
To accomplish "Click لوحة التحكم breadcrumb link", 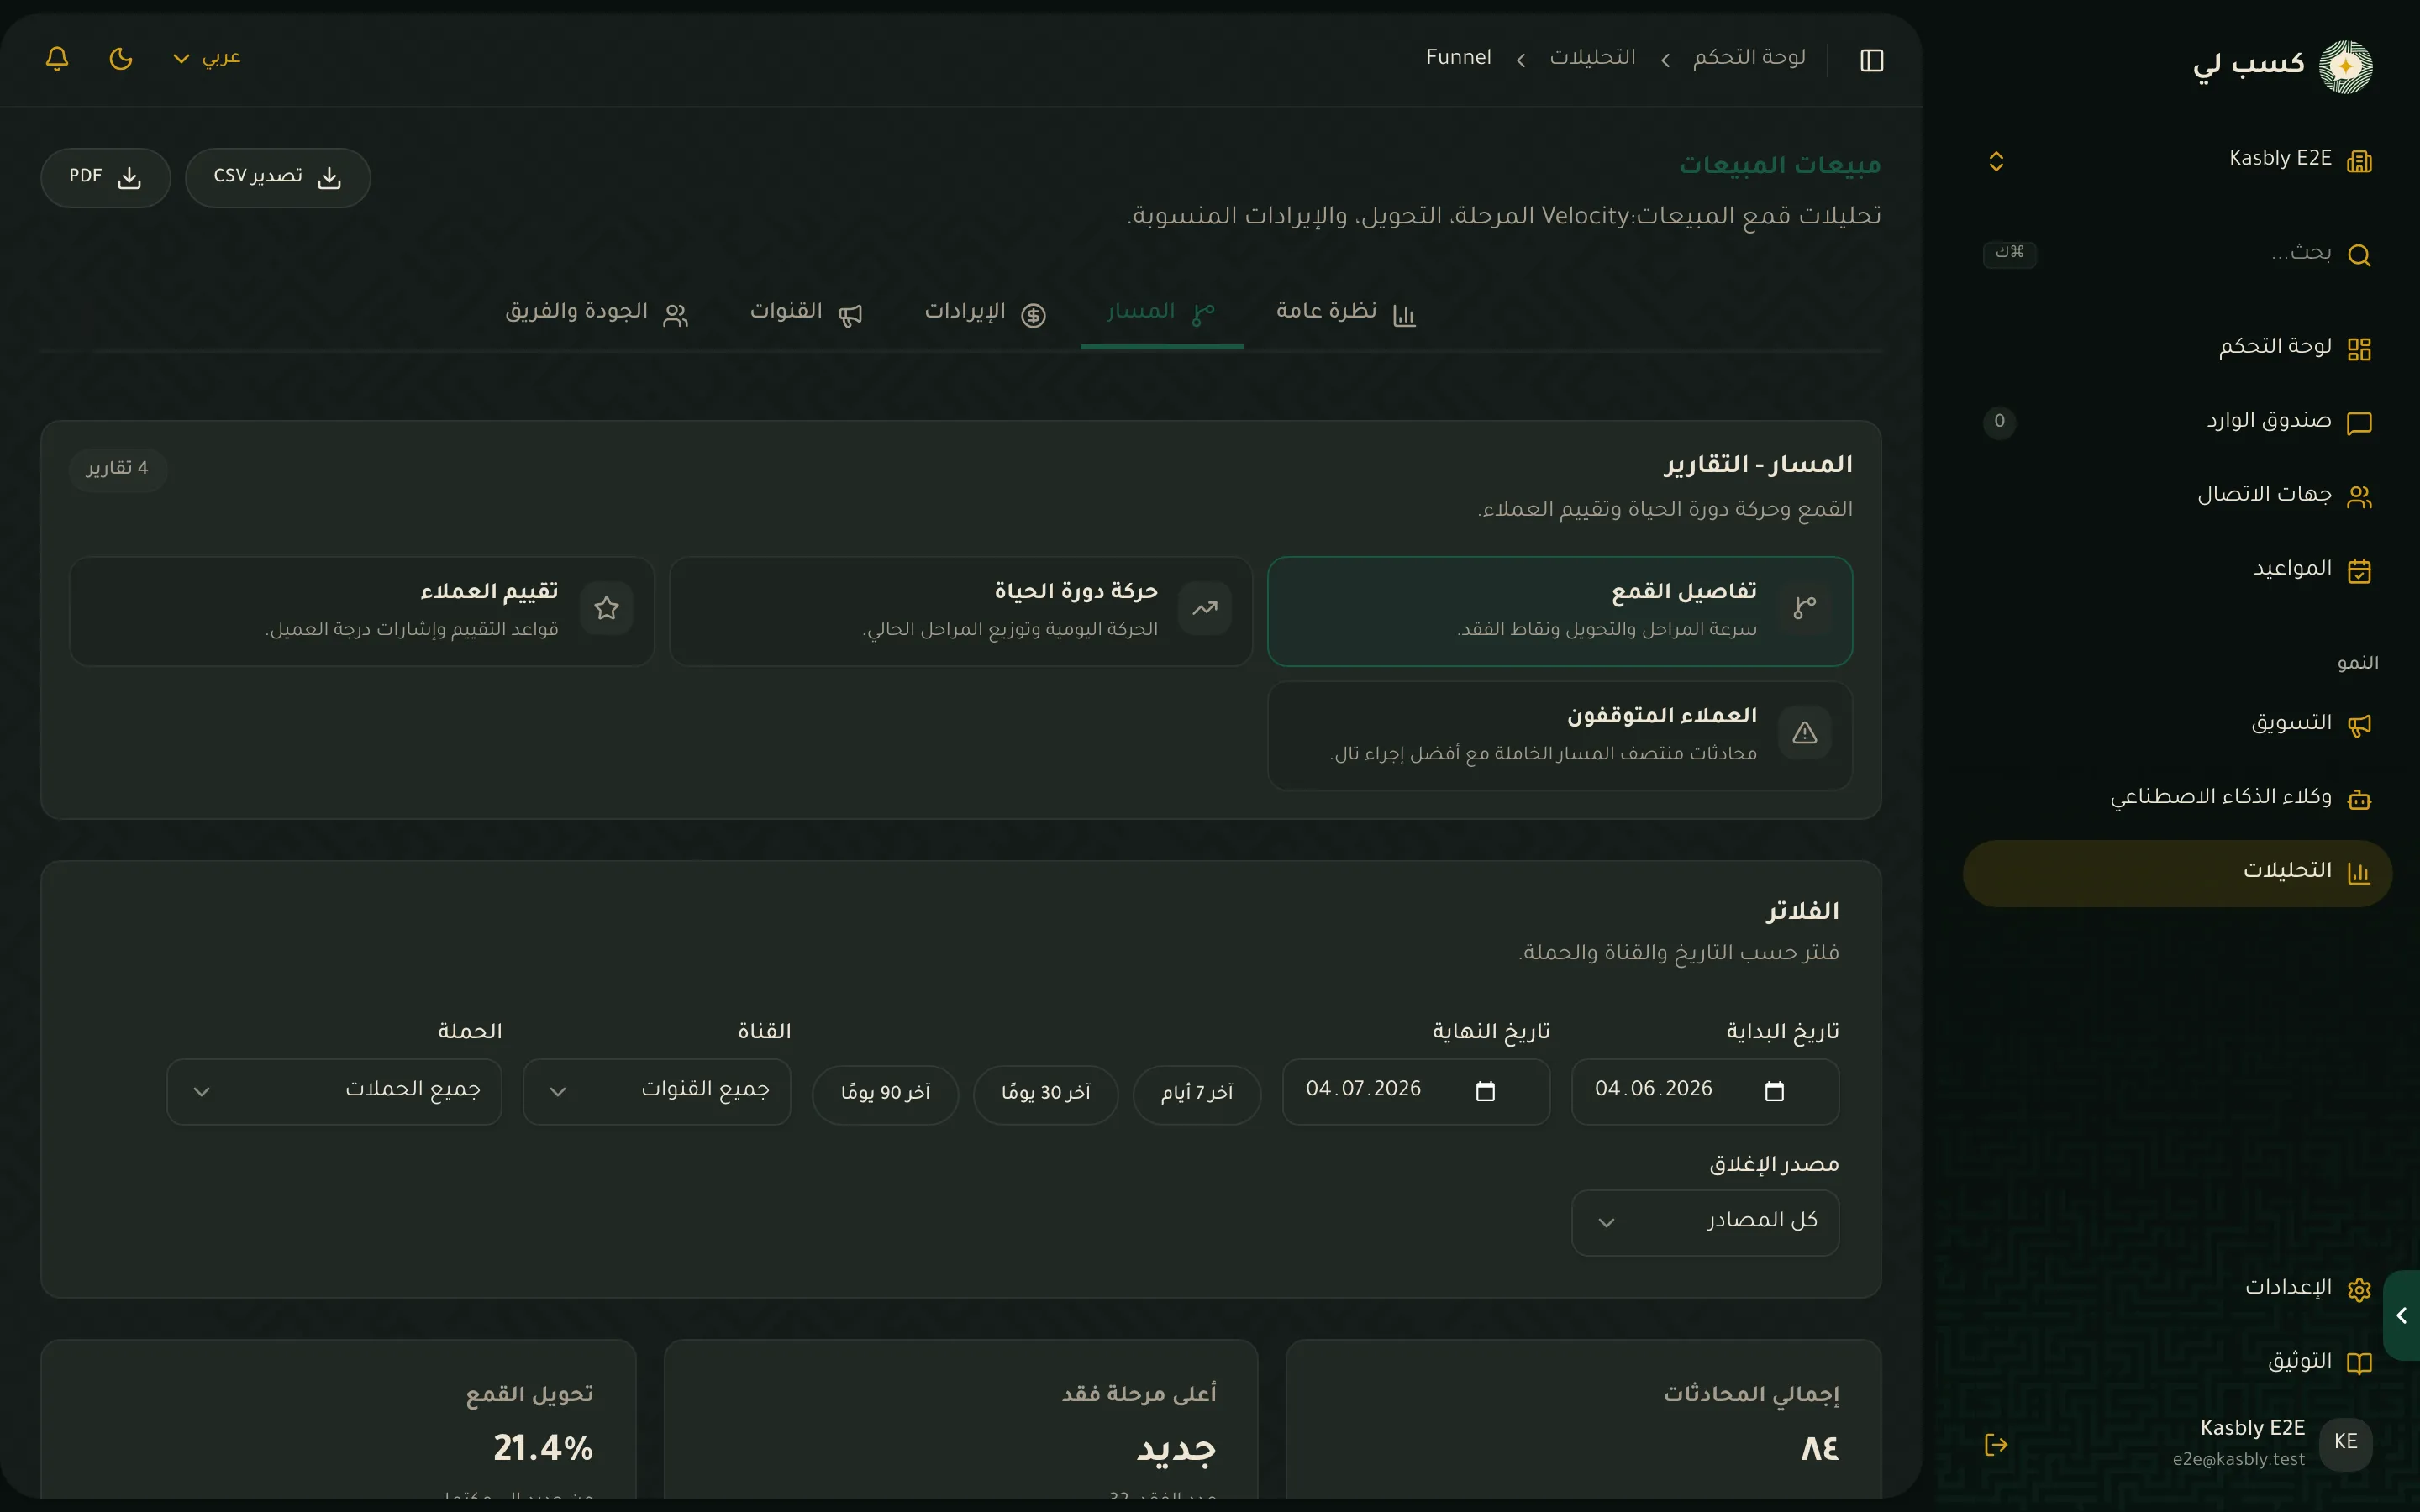I will pos(1749,58).
